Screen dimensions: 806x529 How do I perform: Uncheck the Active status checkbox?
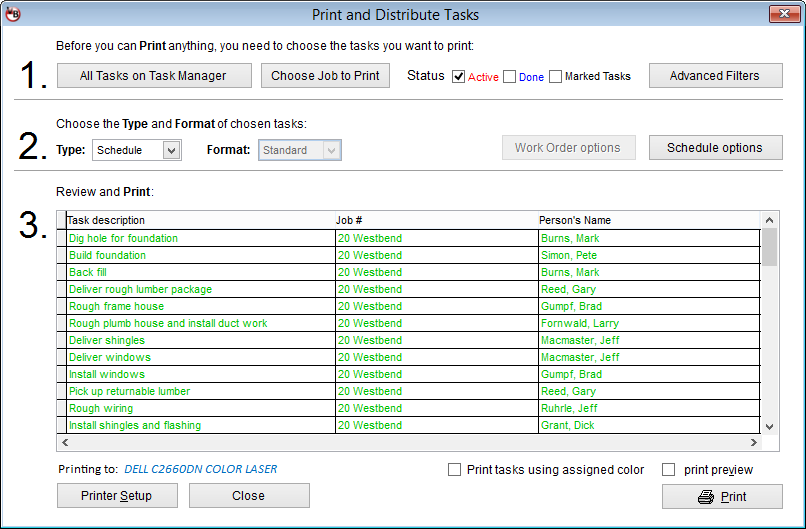click(459, 76)
